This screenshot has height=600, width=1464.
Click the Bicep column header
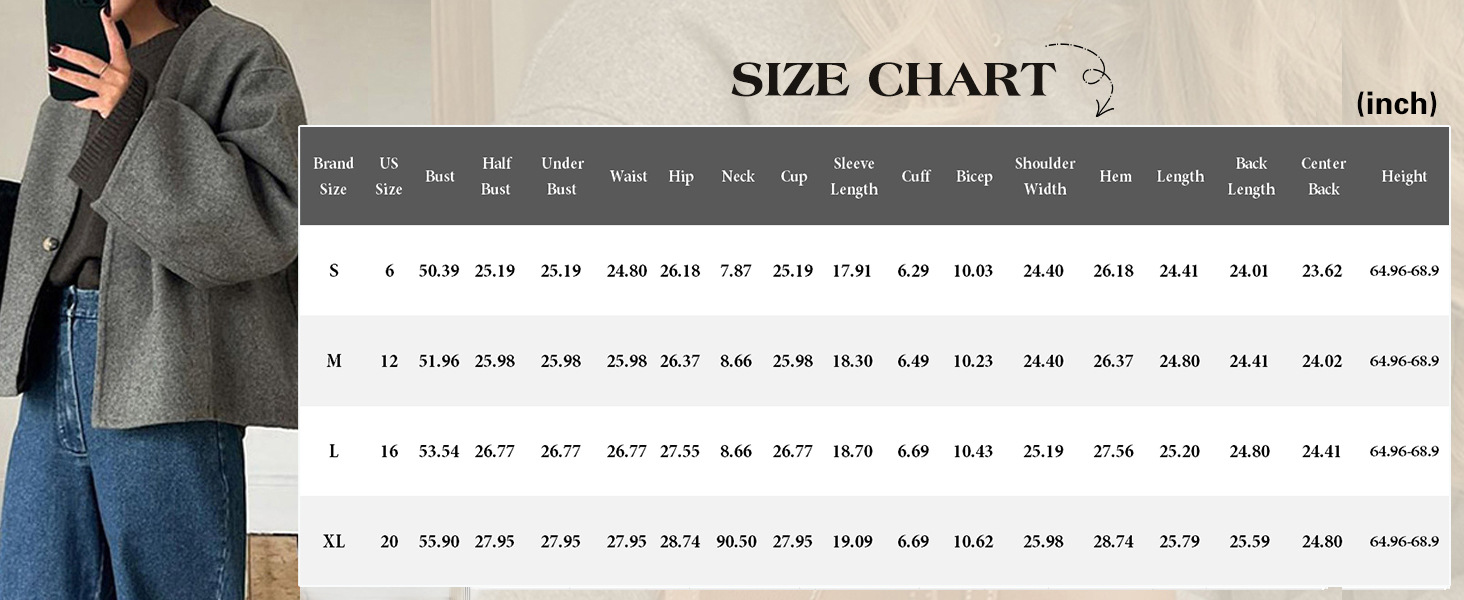tap(974, 176)
